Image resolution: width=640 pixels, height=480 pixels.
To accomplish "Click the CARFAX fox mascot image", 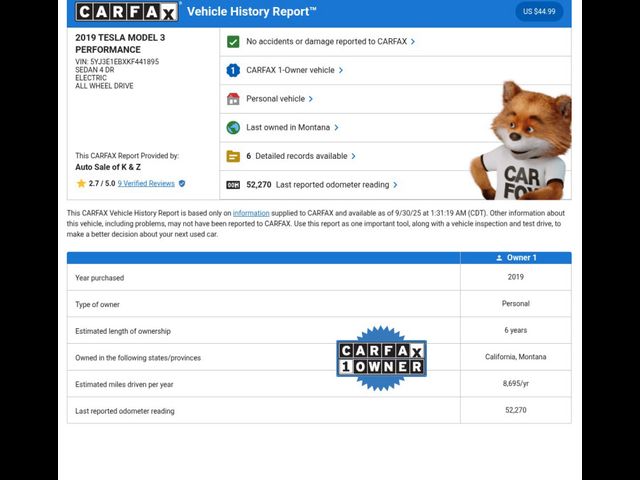I will (x=523, y=140).
